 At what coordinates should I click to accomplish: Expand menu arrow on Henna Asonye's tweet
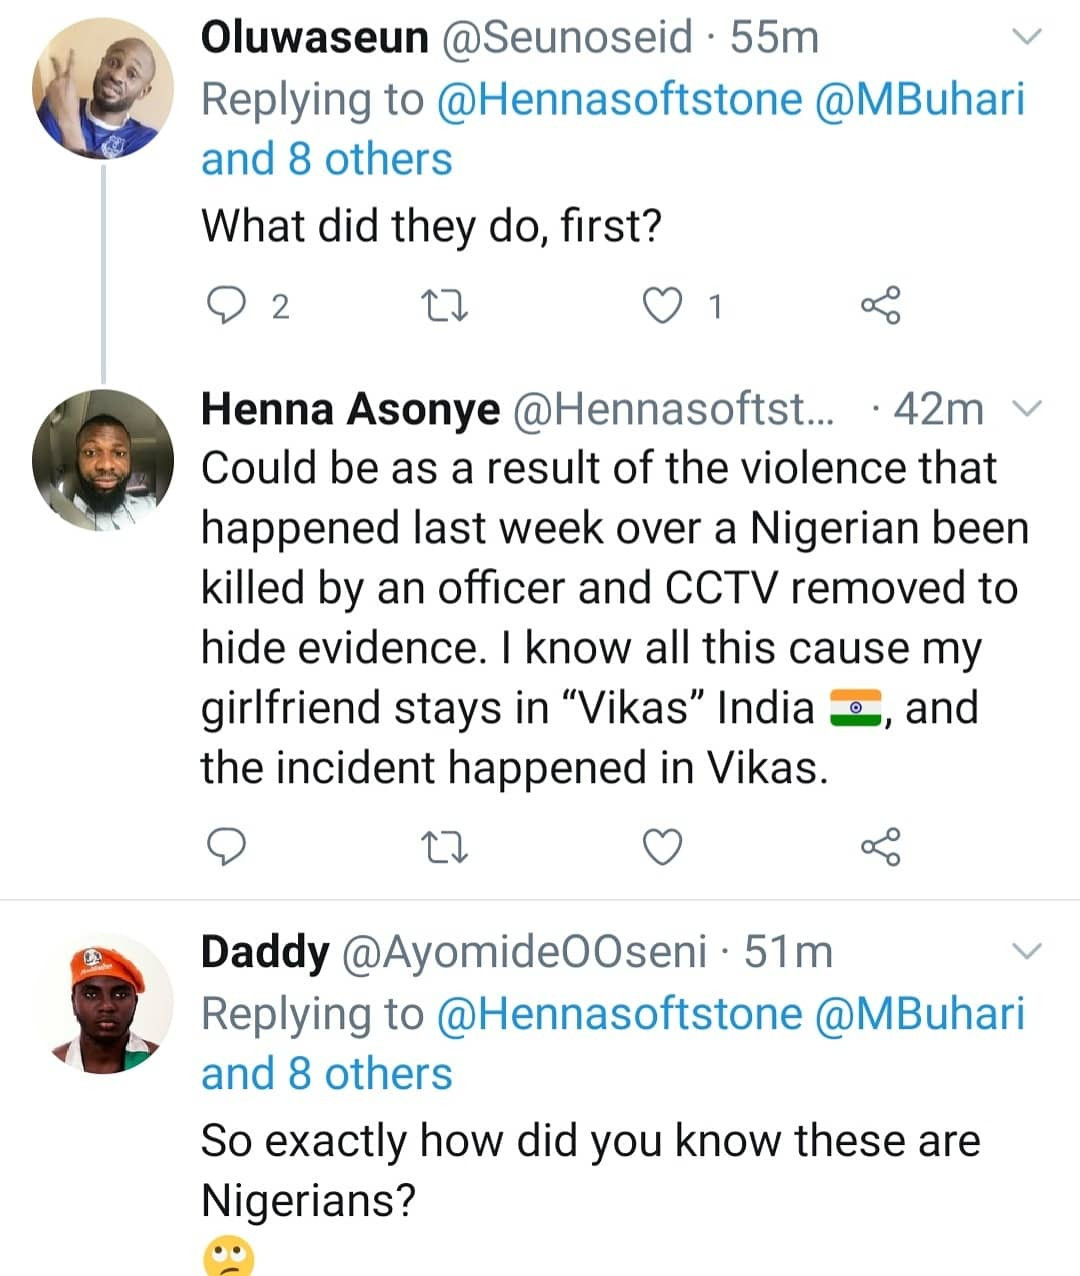[1027, 408]
